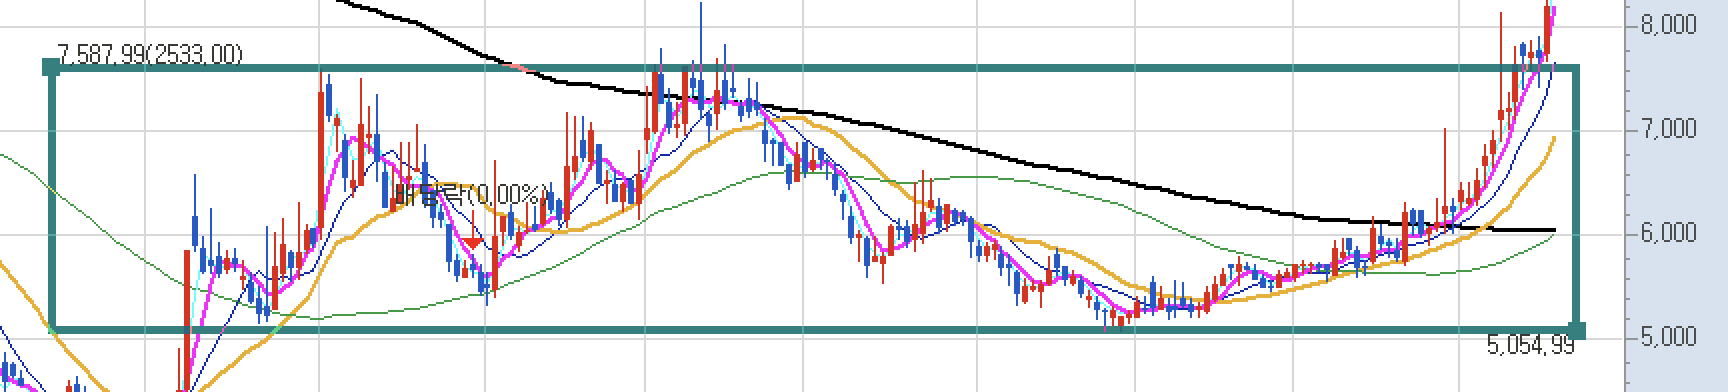Grab the rectangle's top-left corner handle
1728x392 pixels.
point(51,67)
